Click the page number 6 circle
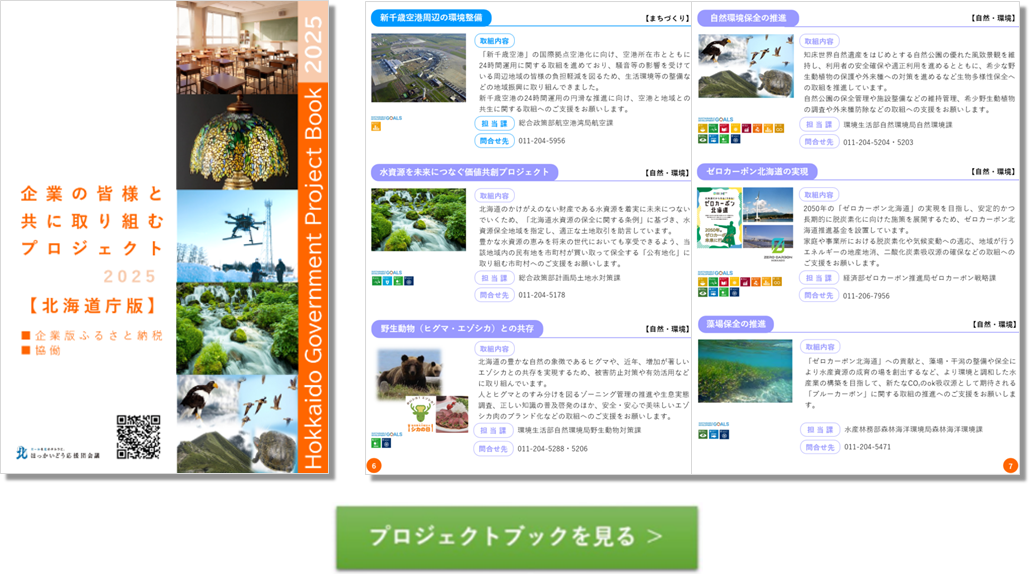This screenshot has height=574, width=1031. pyautogui.click(x=374, y=465)
